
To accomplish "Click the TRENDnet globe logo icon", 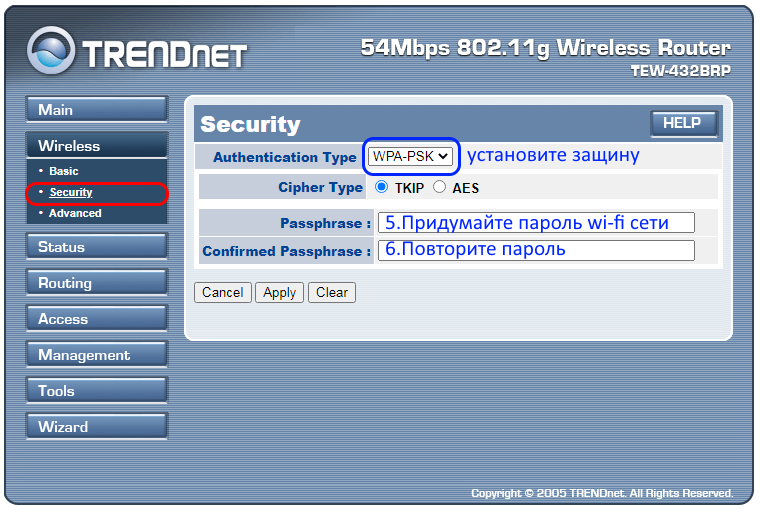I will (51, 50).
